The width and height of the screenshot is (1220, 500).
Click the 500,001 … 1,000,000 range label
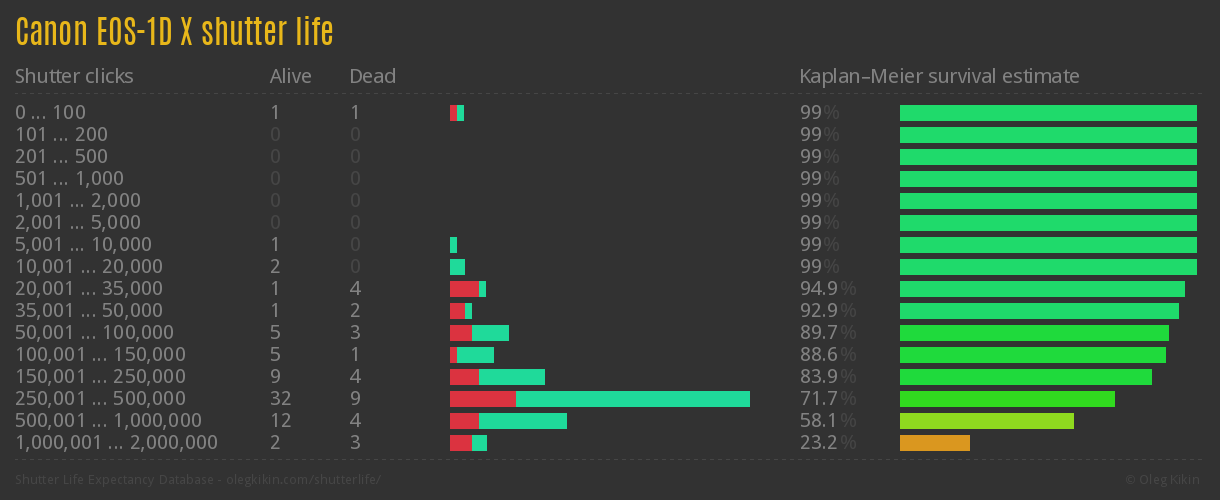point(108,421)
